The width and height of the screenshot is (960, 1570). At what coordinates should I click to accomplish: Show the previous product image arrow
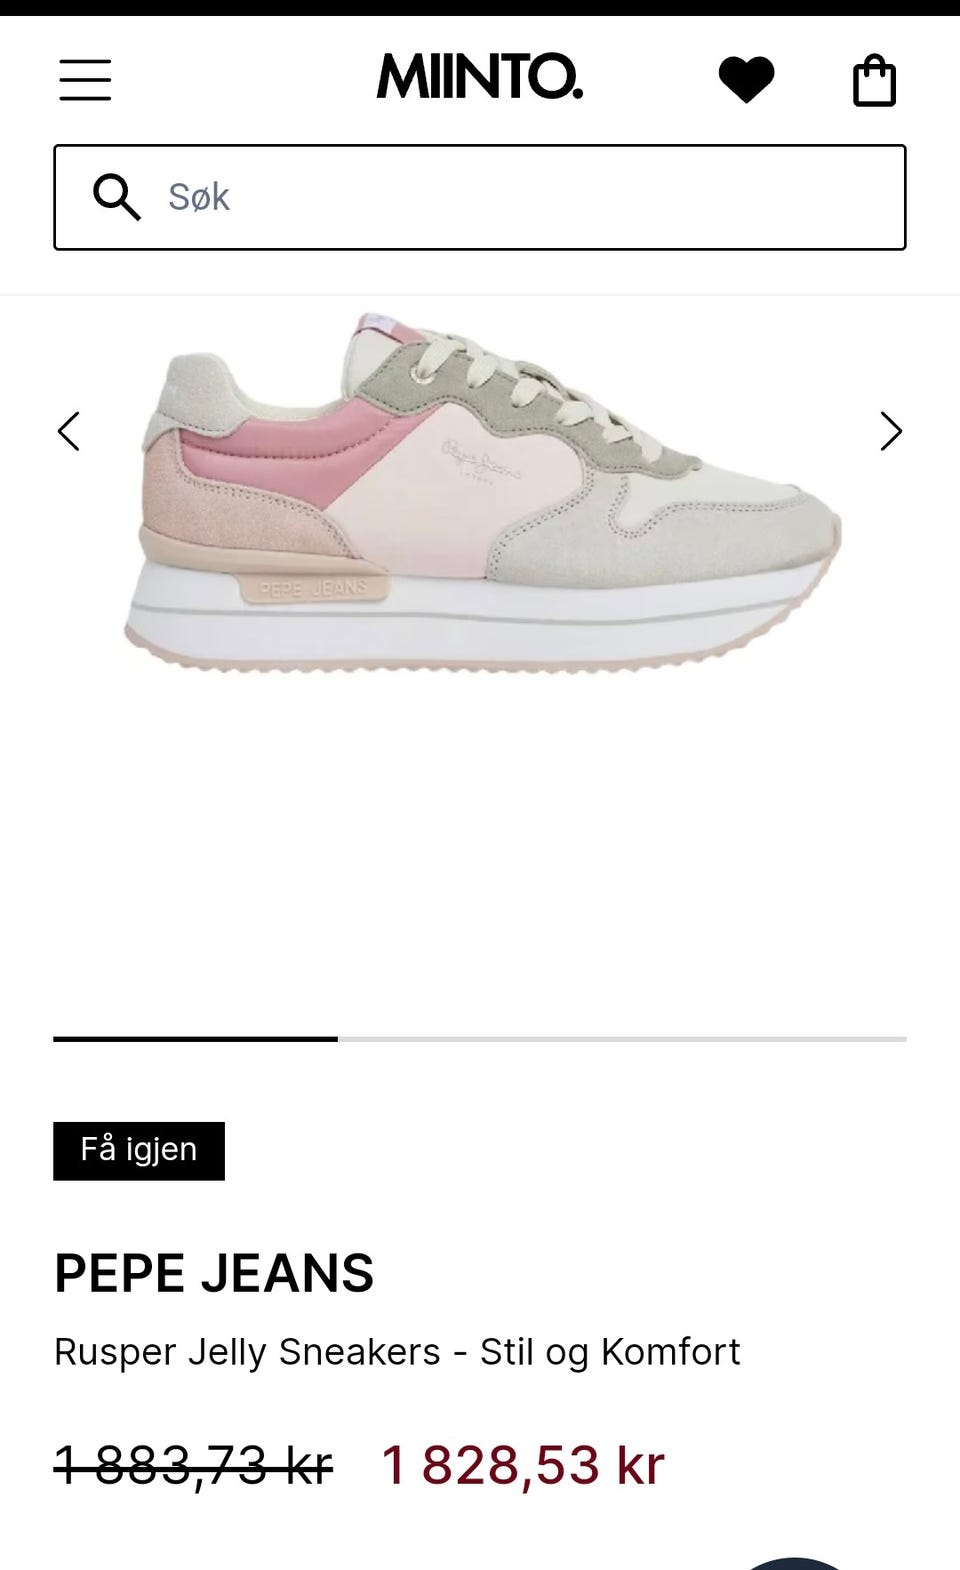(69, 431)
